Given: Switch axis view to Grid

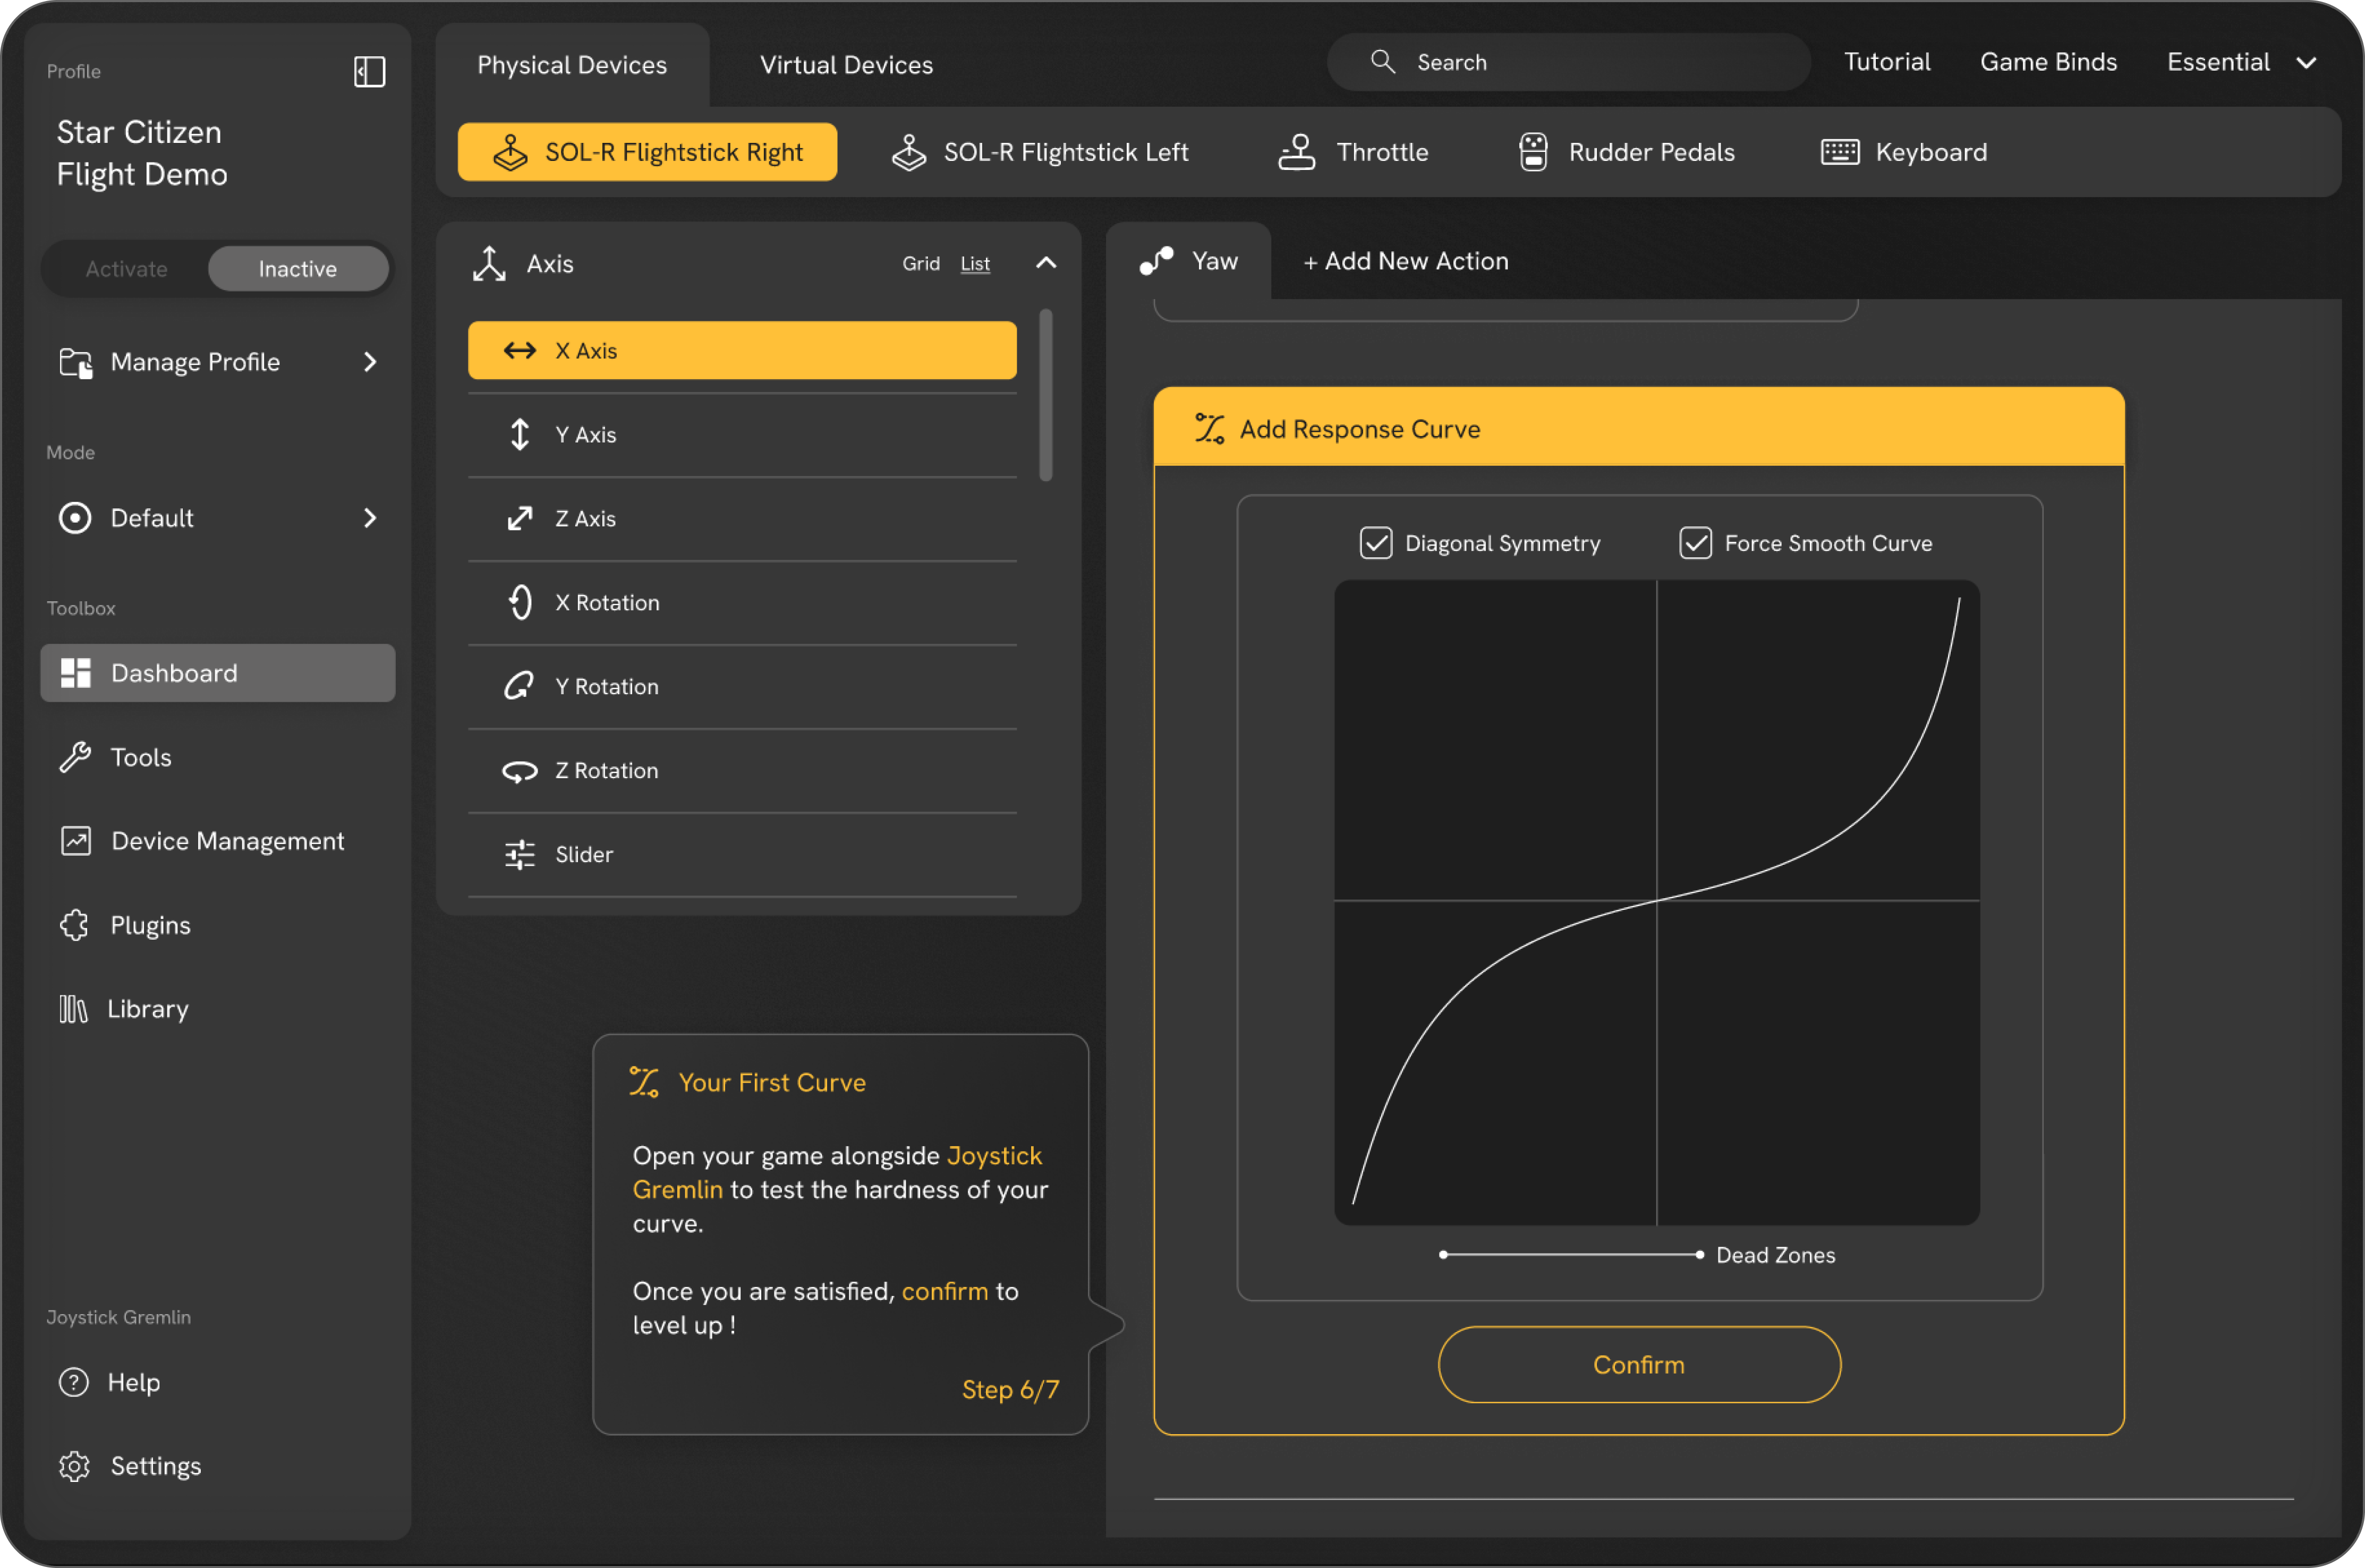Looking at the screenshot, I should (x=921, y=264).
